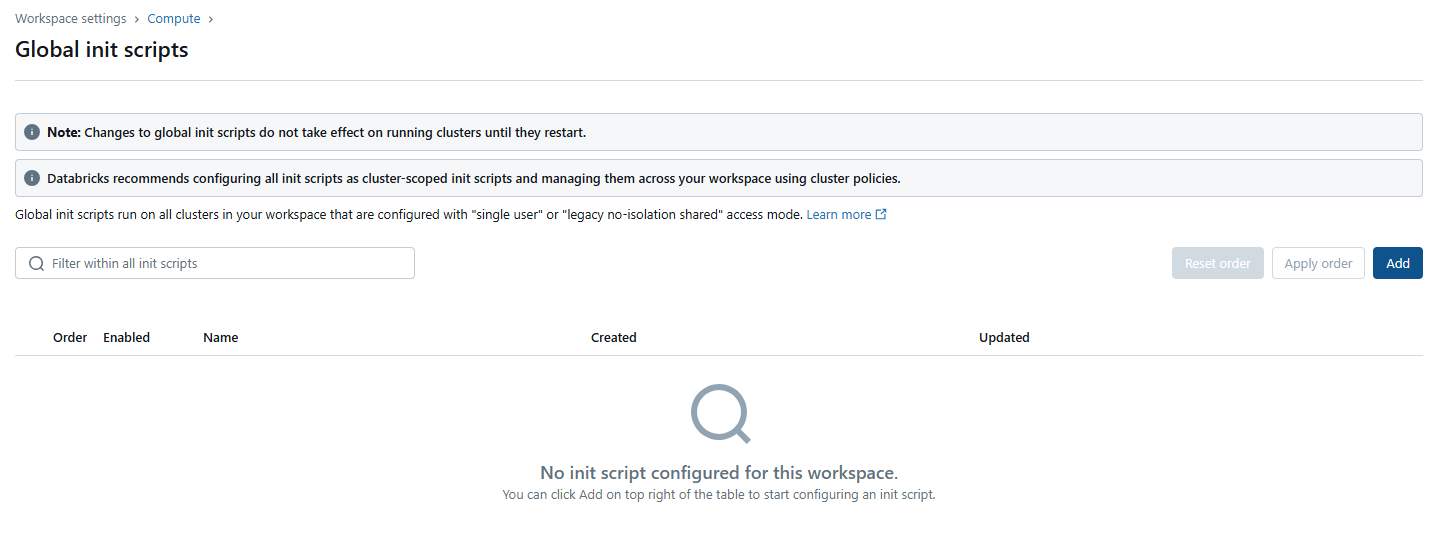Click the Updated column header
1436x534 pixels.
tap(1004, 337)
